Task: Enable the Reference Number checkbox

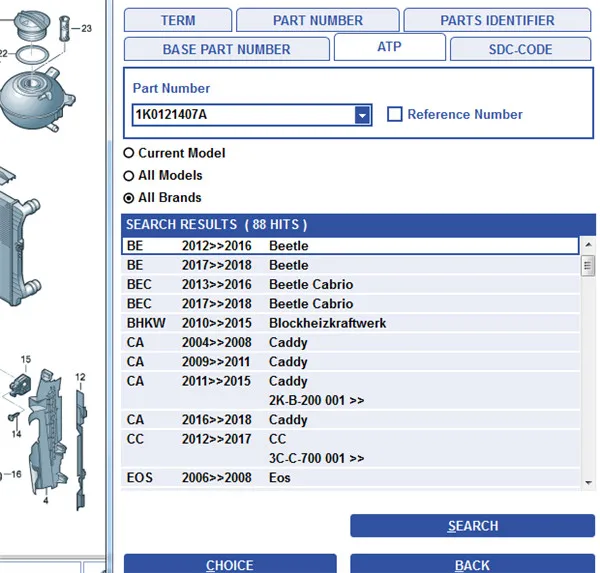Action: (x=395, y=114)
